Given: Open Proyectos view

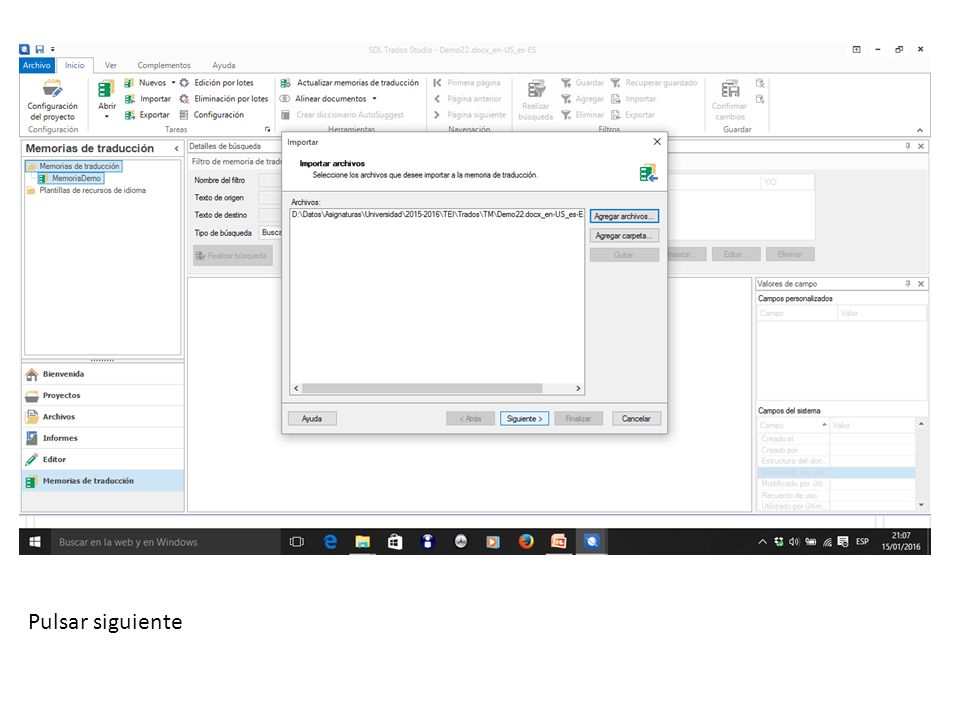Looking at the screenshot, I should point(103,396).
